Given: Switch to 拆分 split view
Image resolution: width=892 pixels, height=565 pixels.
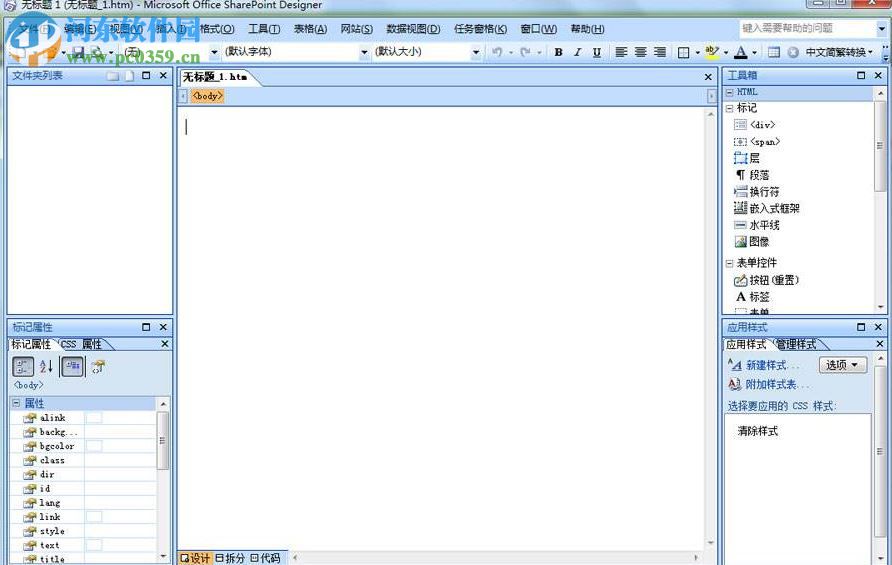Looking at the screenshot, I should click(x=230, y=558).
